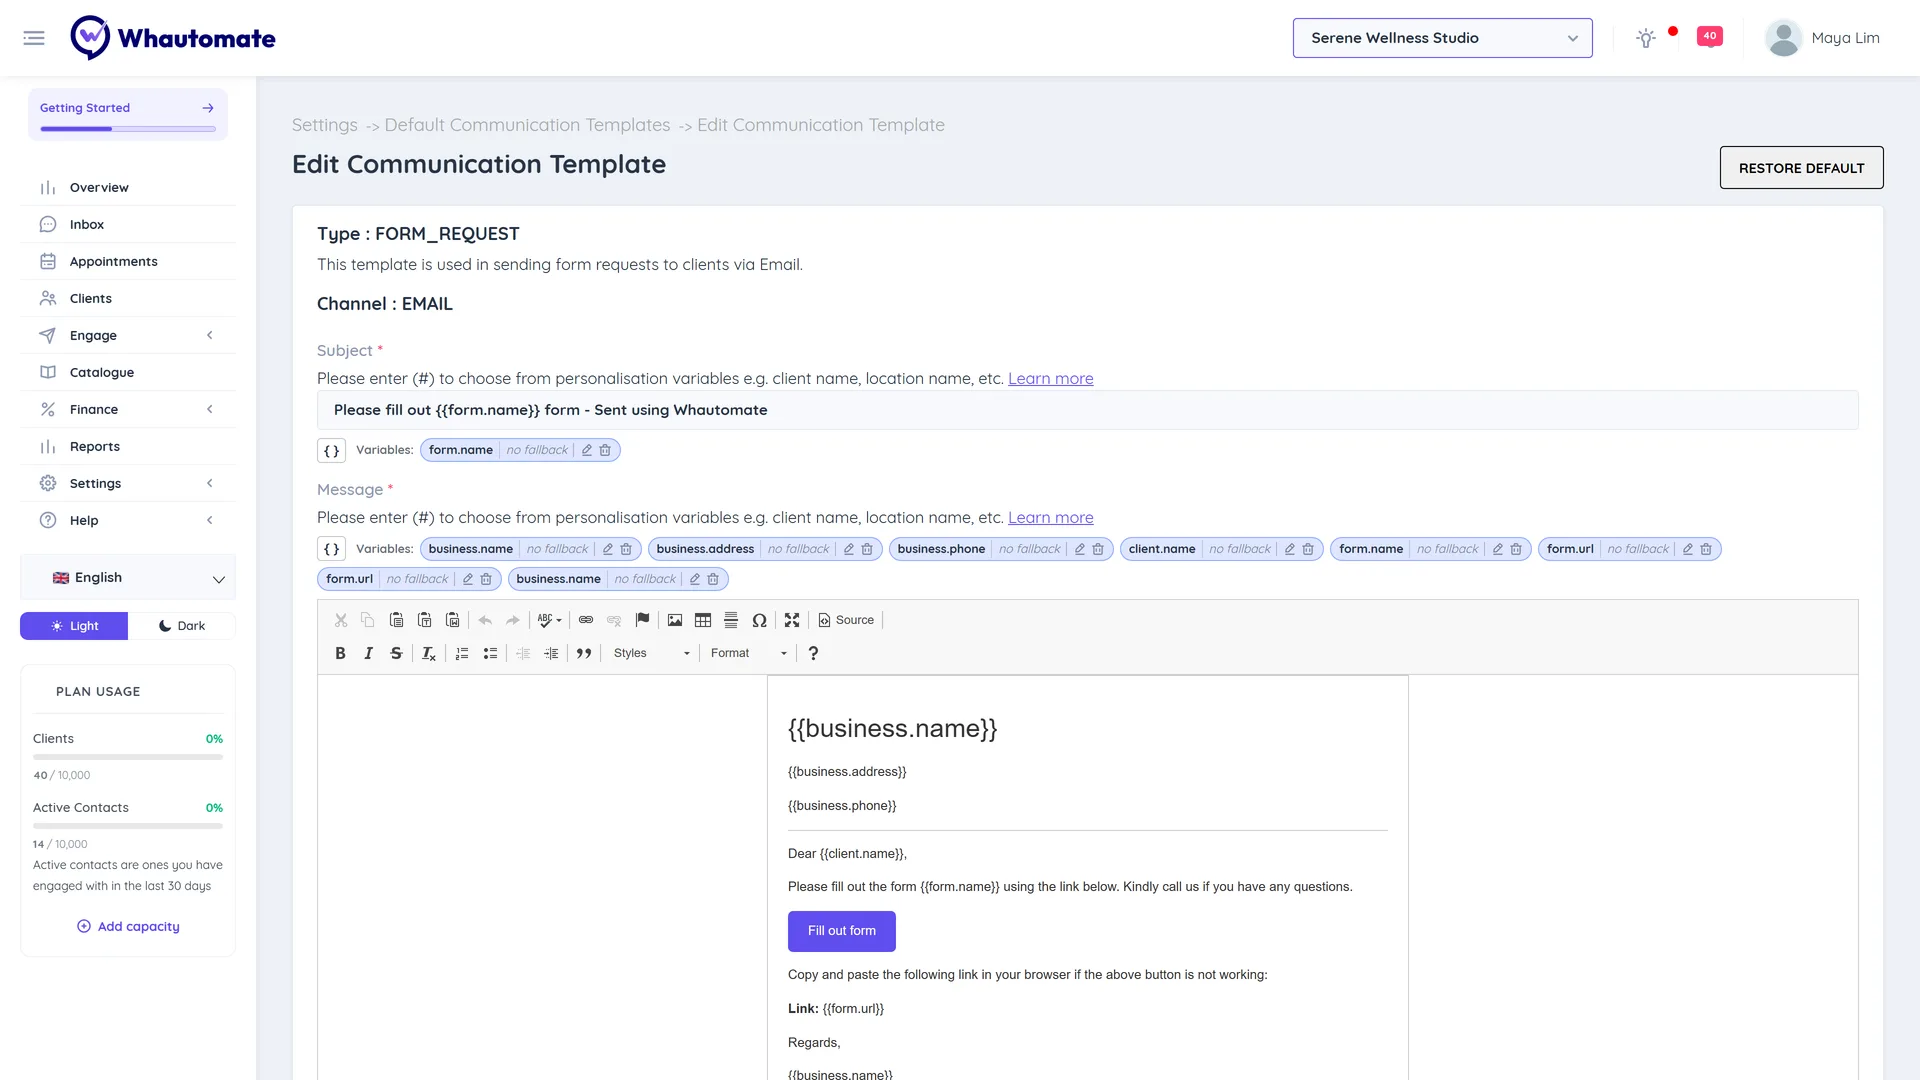The width and height of the screenshot is (1920, 1080).
Task: Open the Format dropdown
Action: [749, 653]
